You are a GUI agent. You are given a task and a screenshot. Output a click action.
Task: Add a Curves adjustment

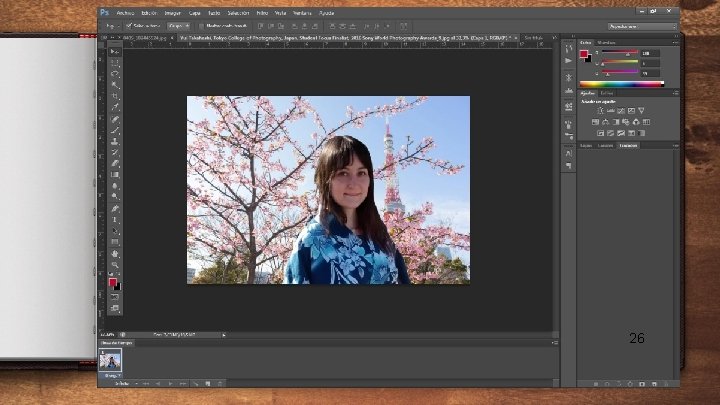pyautogui.click(x=621, y=111)
